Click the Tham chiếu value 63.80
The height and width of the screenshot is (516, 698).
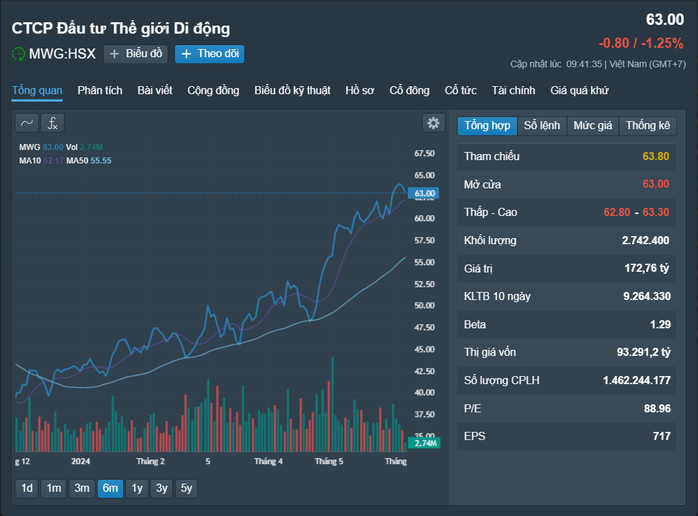(x=656, y=156)
